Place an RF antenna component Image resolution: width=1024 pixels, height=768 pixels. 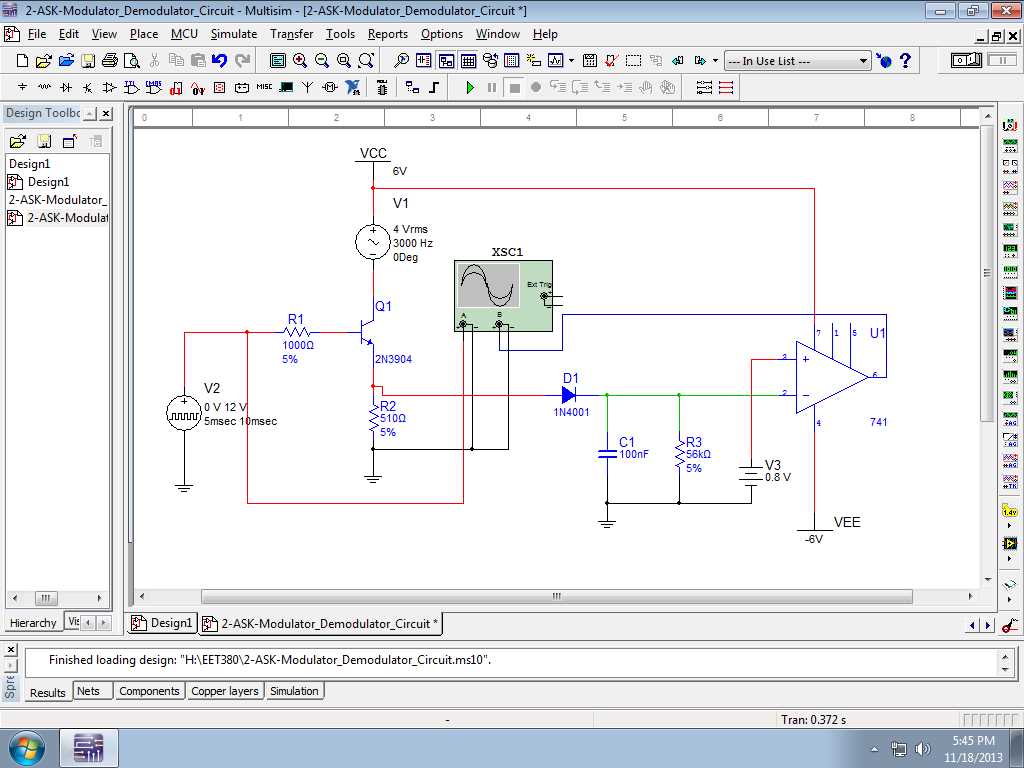click(308, 87)
